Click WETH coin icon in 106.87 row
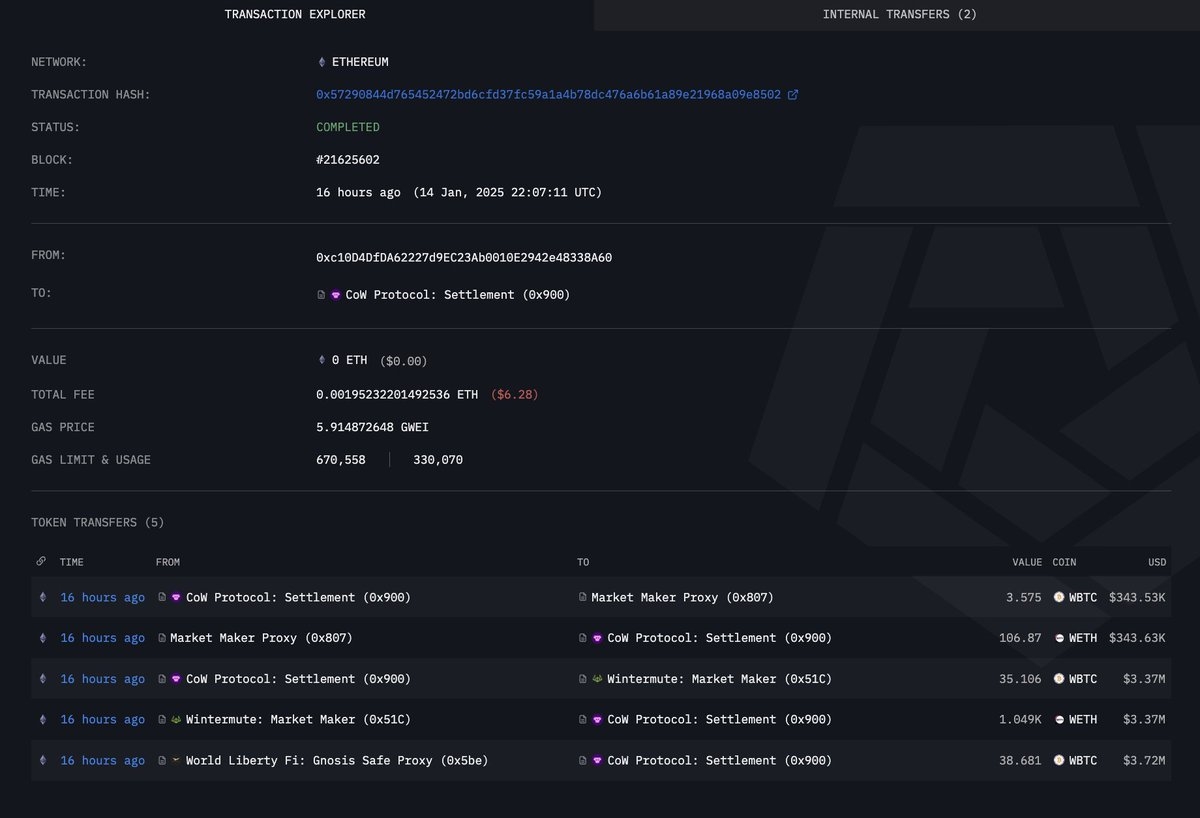Viewport: 1200px width, 818px height. click(x=1059, y=638)
